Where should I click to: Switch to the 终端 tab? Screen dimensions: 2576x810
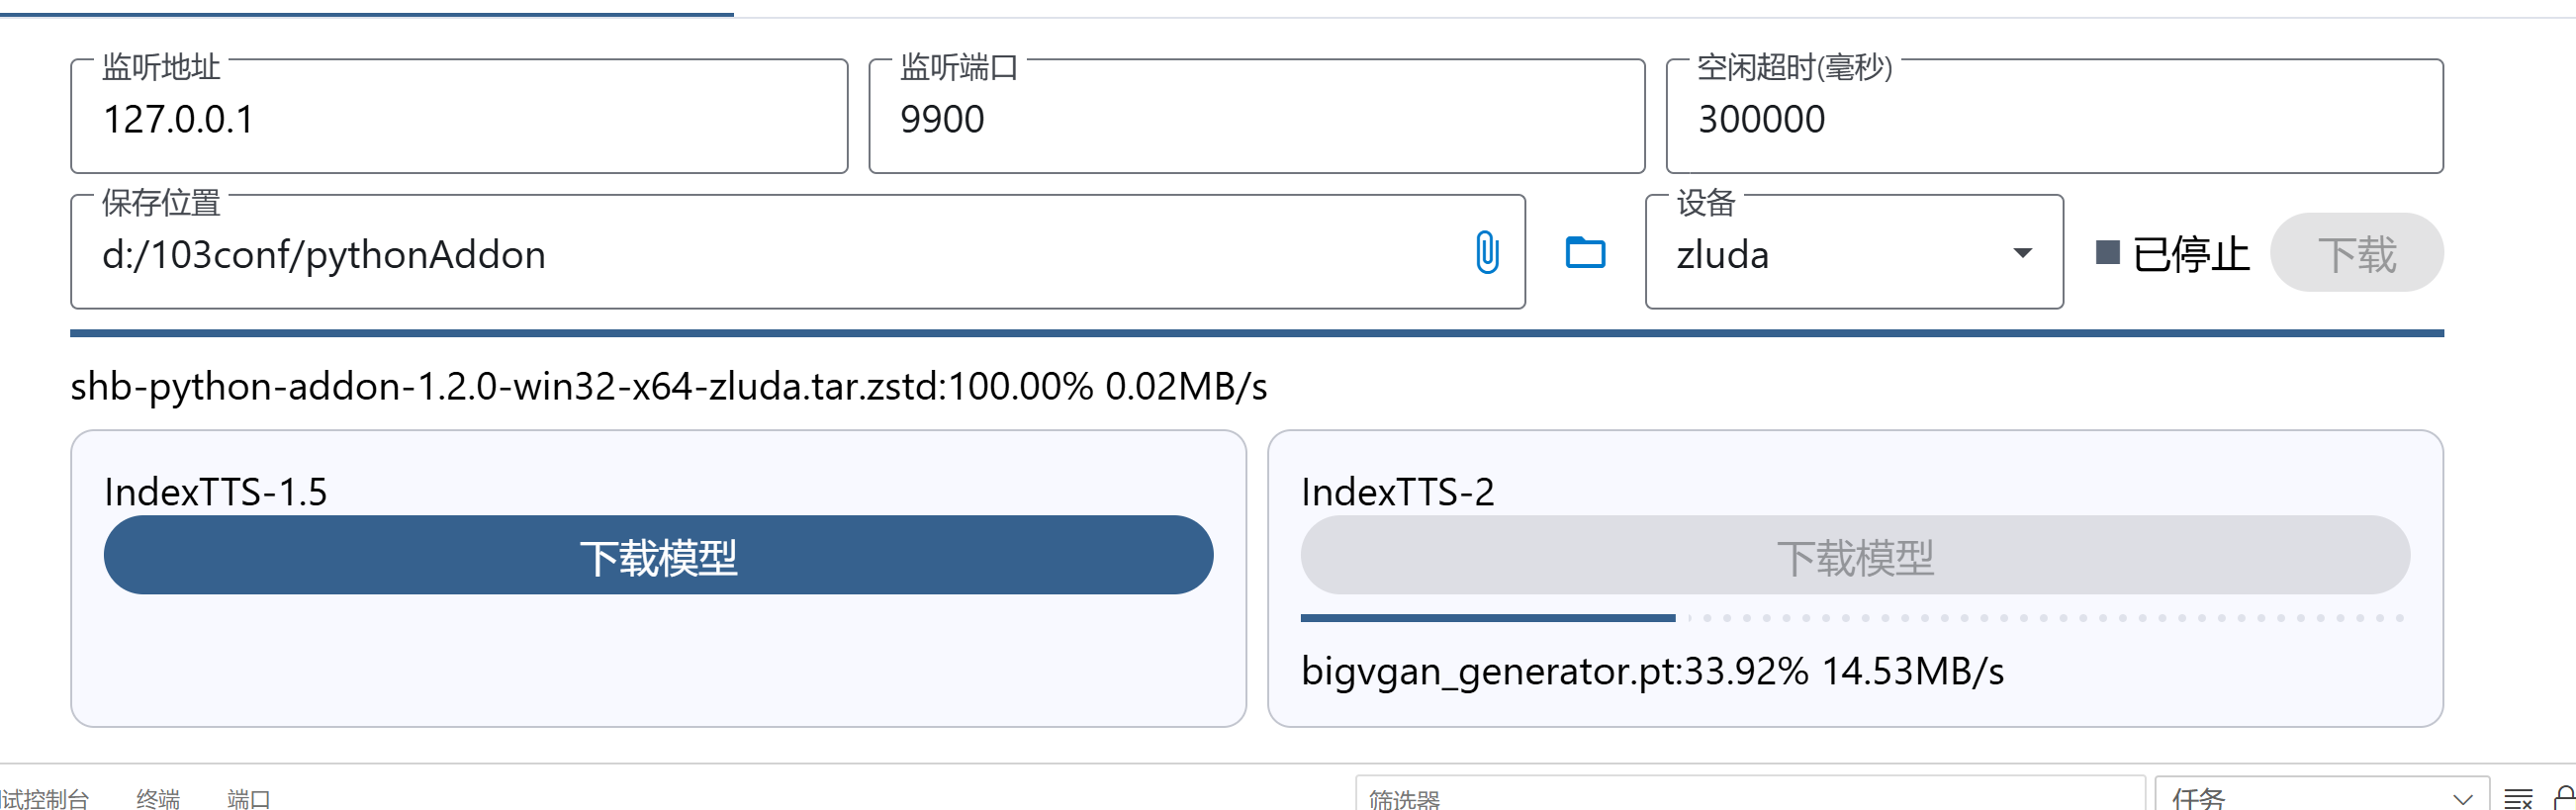click(158, 798)
